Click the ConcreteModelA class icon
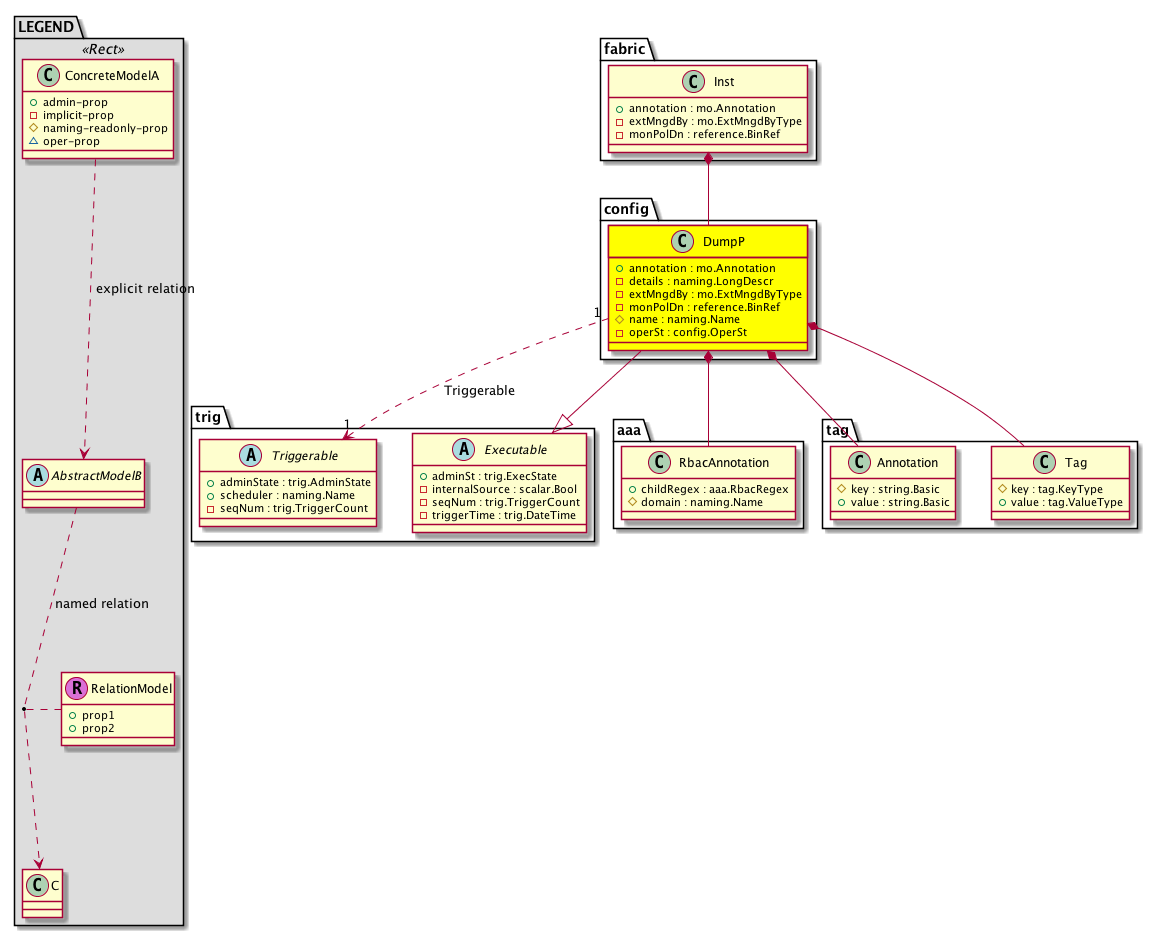 pos(43,73)
